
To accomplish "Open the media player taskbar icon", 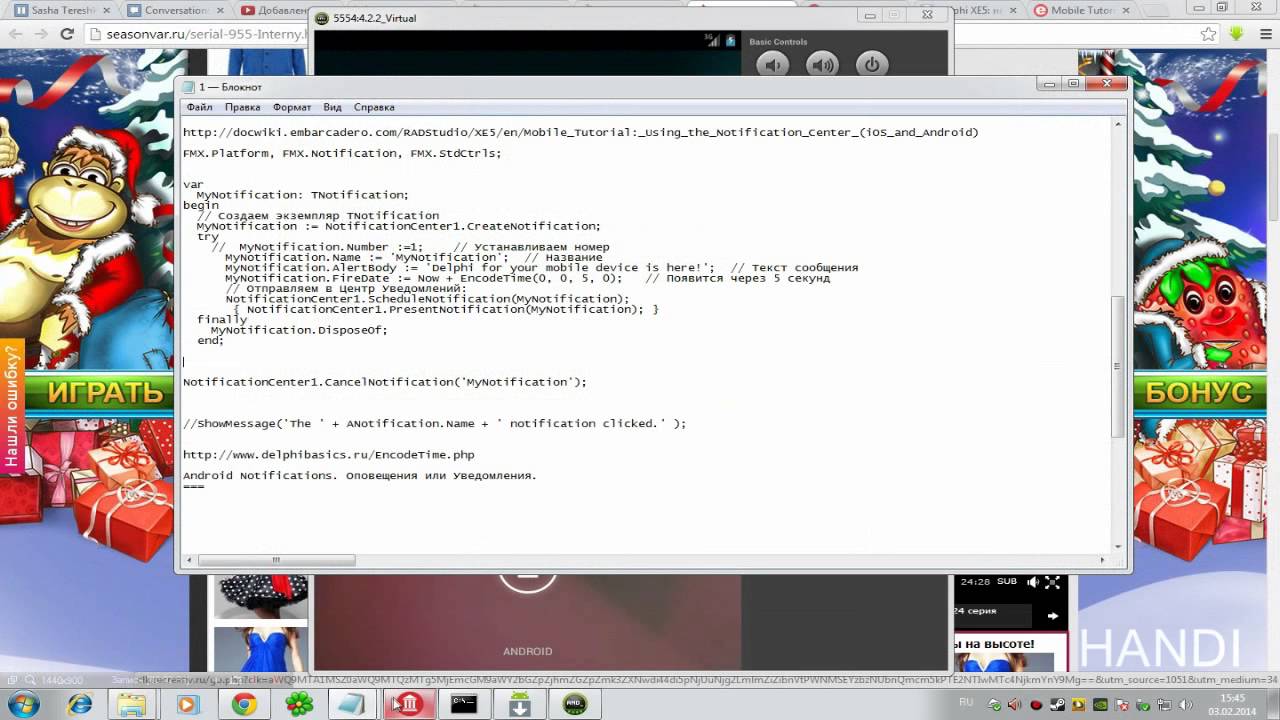I will pyautogui.click(x=187, y=704).
